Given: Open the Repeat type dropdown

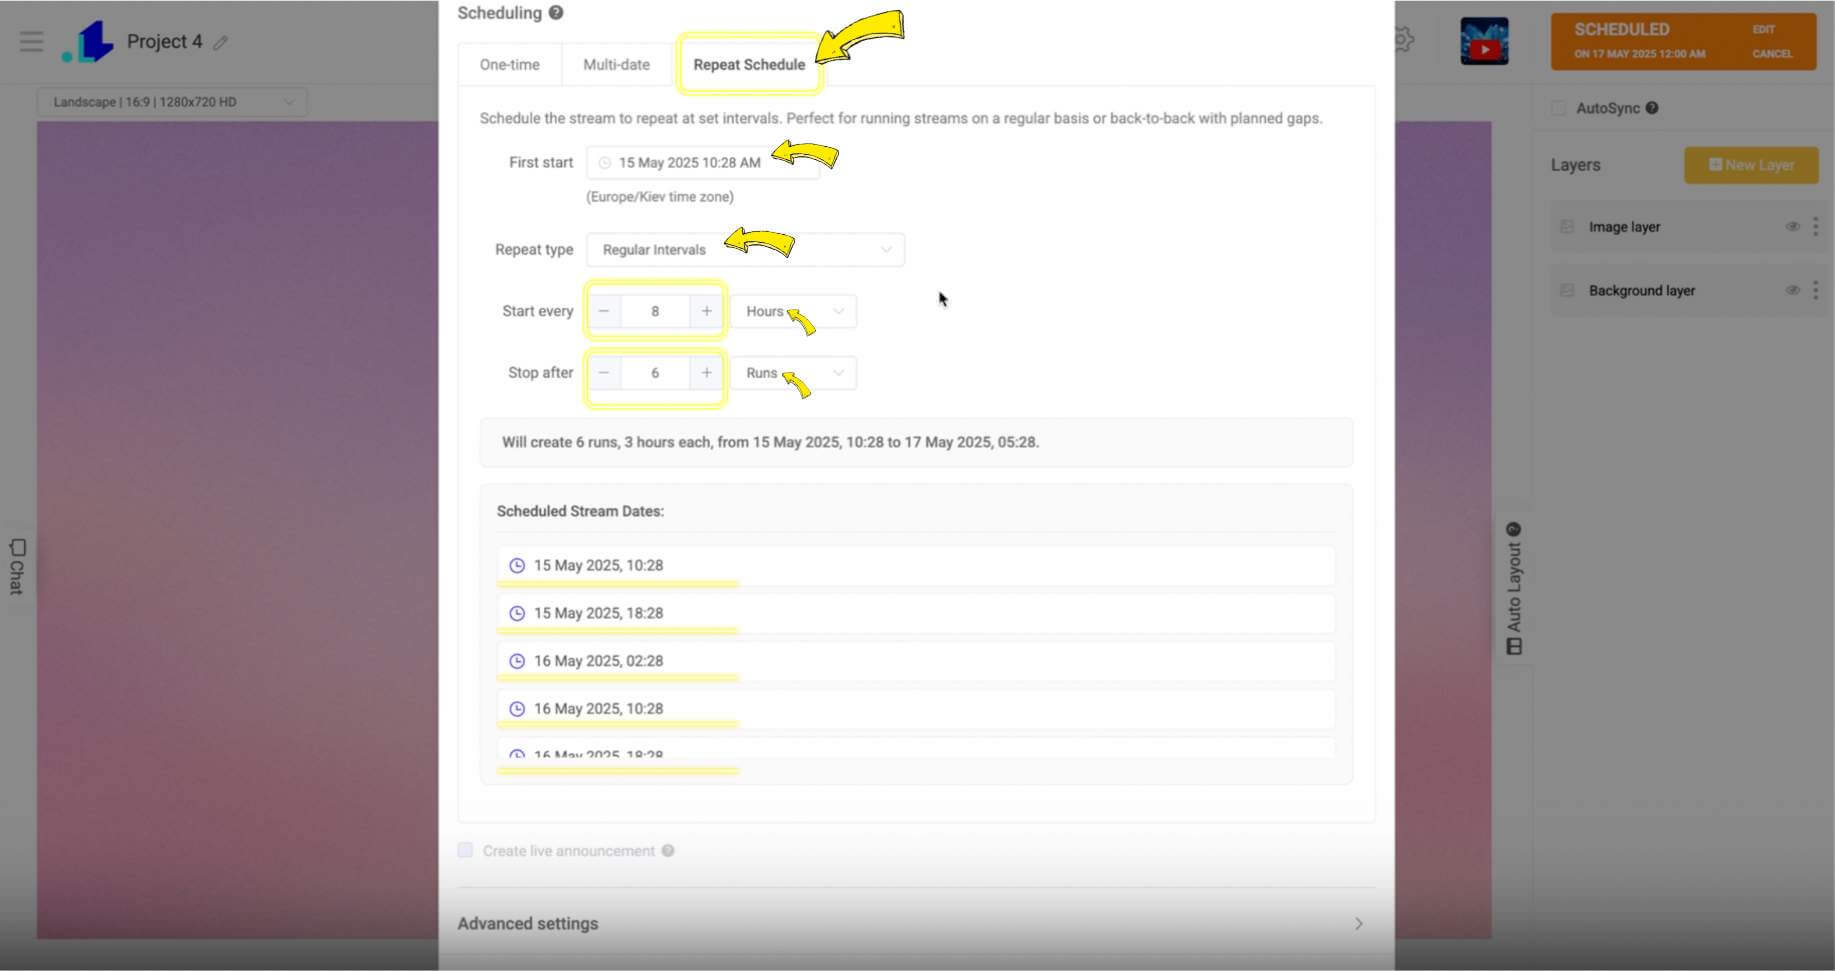Looking at the screenshot, I should click(745, 250).
